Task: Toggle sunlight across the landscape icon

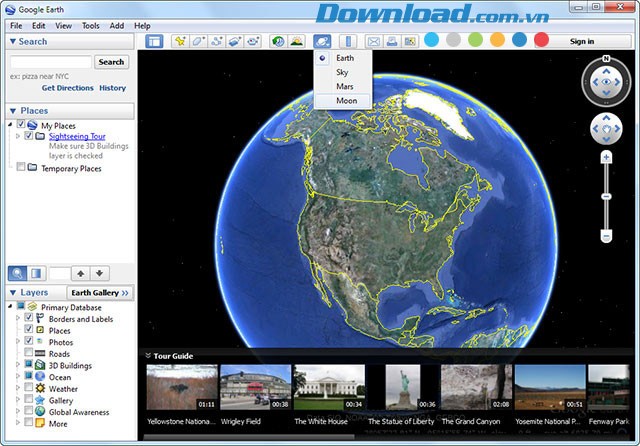Action: coord(297,41)
